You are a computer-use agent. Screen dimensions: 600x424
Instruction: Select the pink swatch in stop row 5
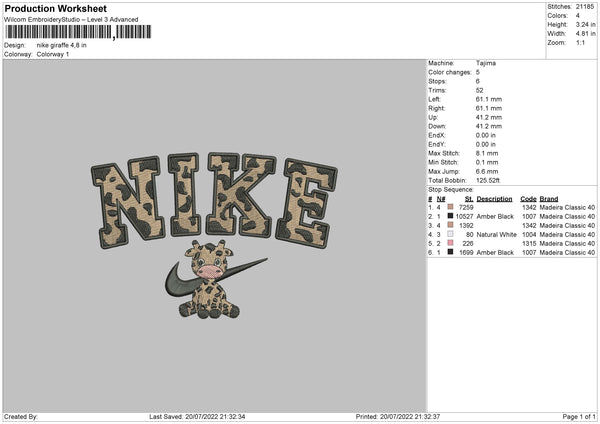450,243
